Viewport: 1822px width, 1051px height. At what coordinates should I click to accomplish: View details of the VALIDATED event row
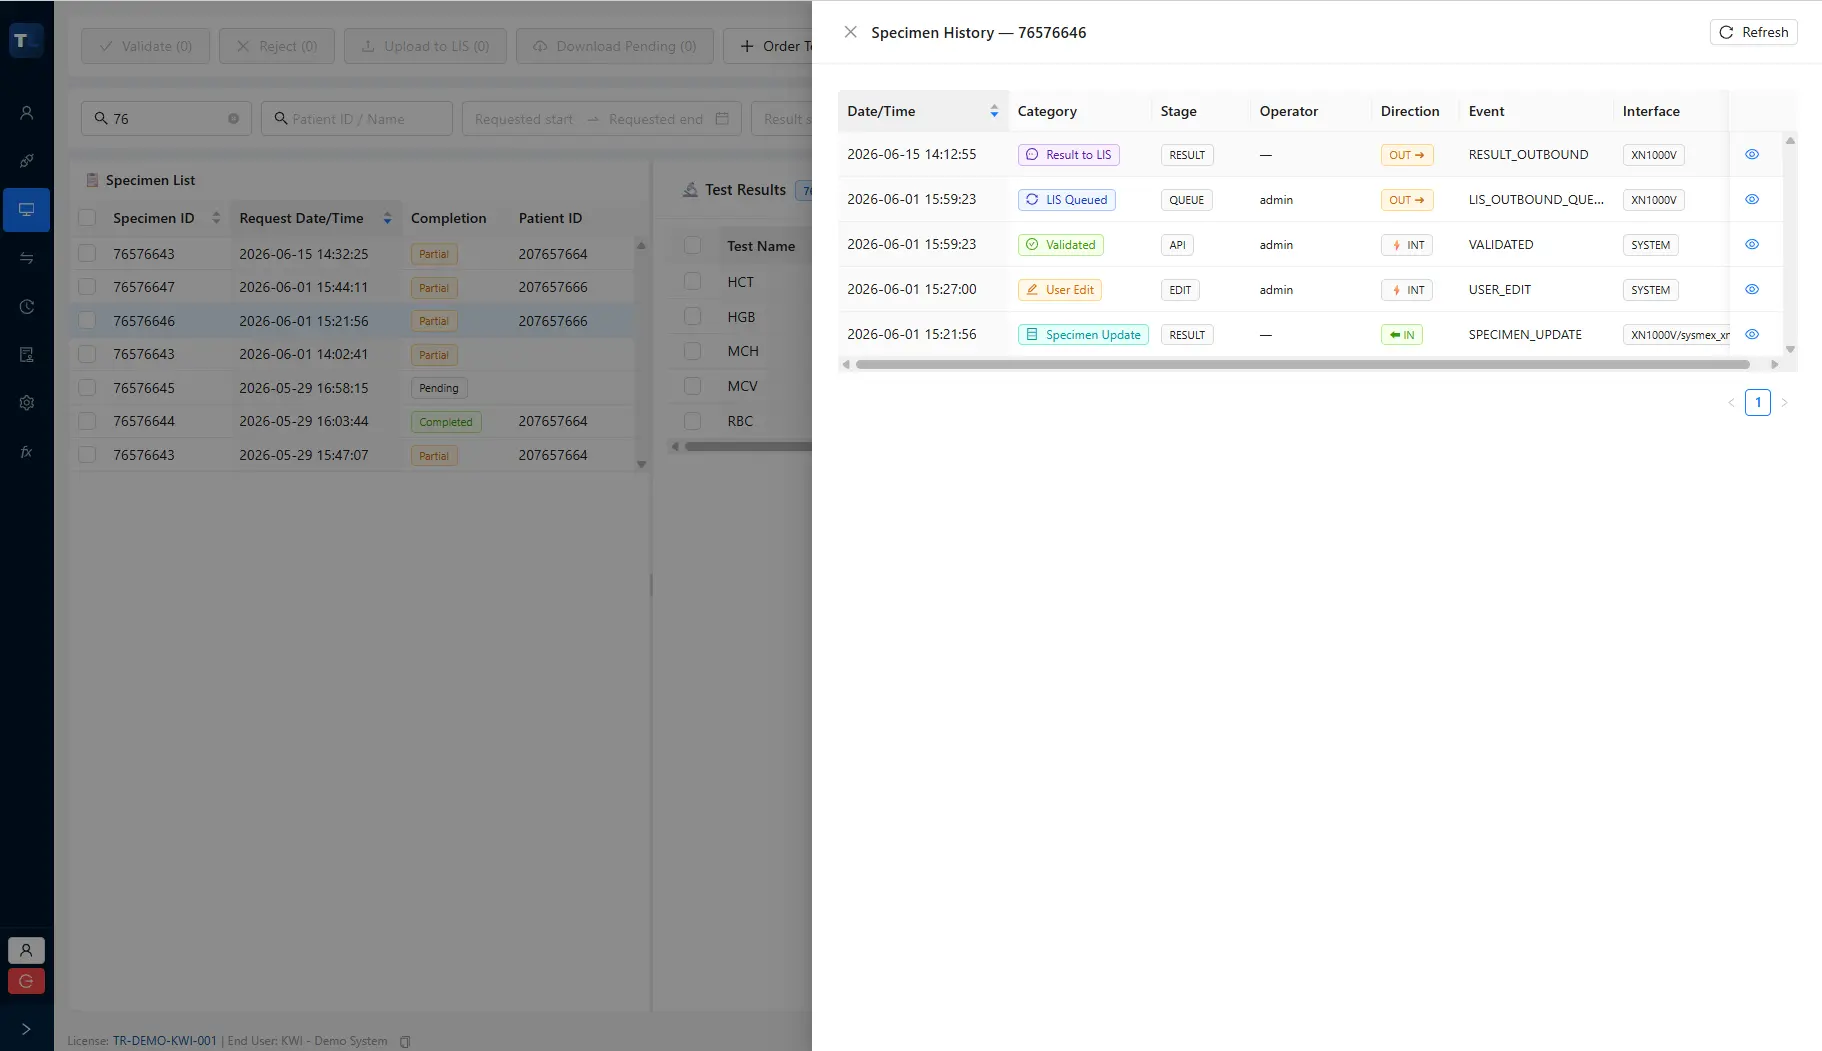[1751, 244]
